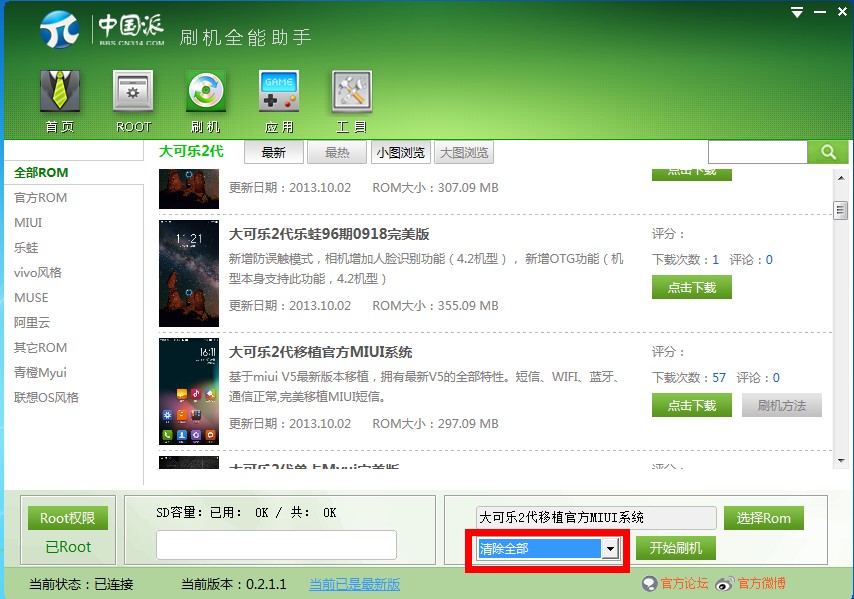Select 联想OS风格 category

[x=46, y=398]
